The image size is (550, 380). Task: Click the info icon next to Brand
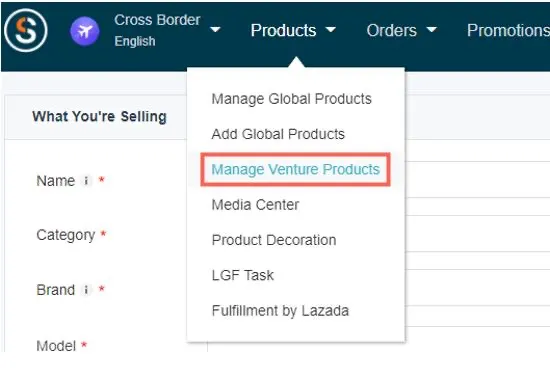pos(86,290)
